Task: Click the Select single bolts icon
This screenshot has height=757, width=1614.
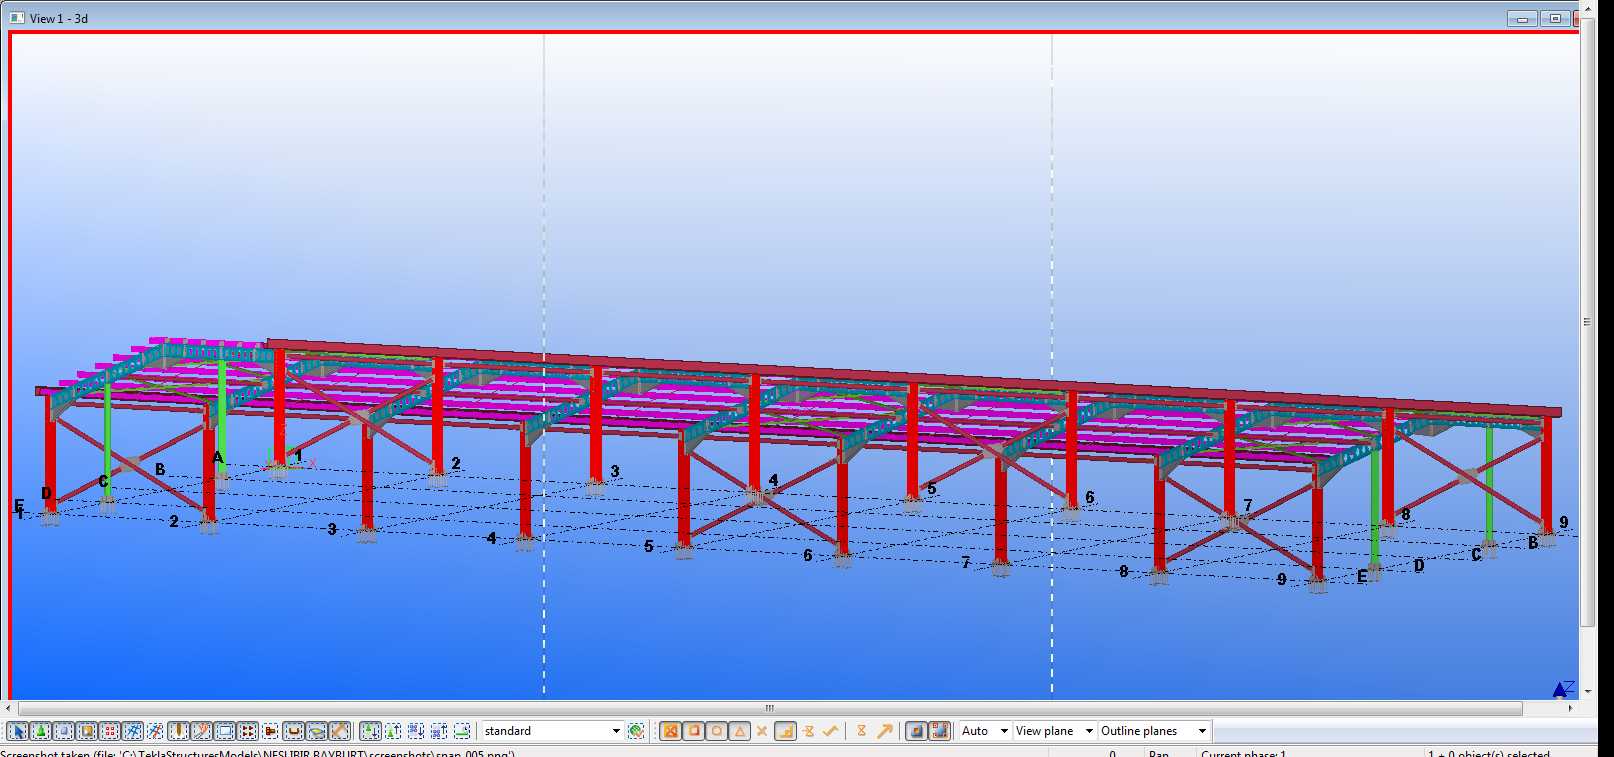Action: (271, 731)
